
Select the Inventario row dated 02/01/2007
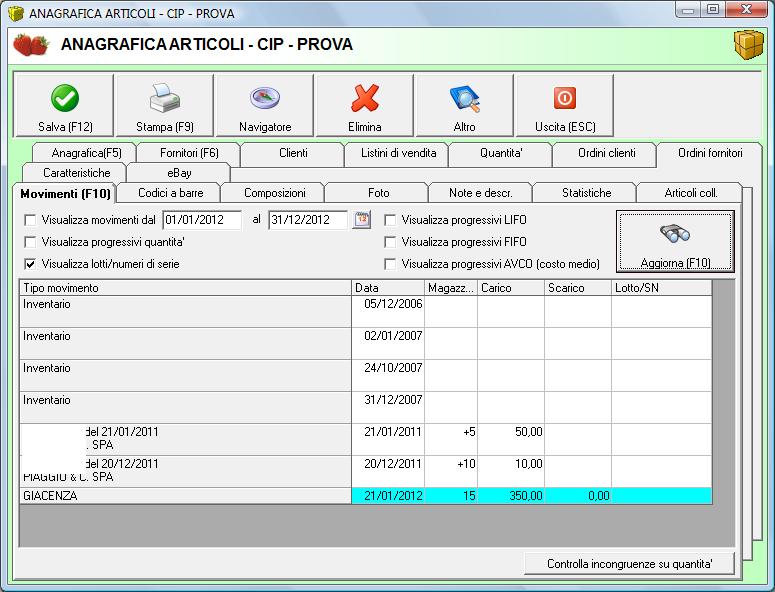tap(366, 344)
